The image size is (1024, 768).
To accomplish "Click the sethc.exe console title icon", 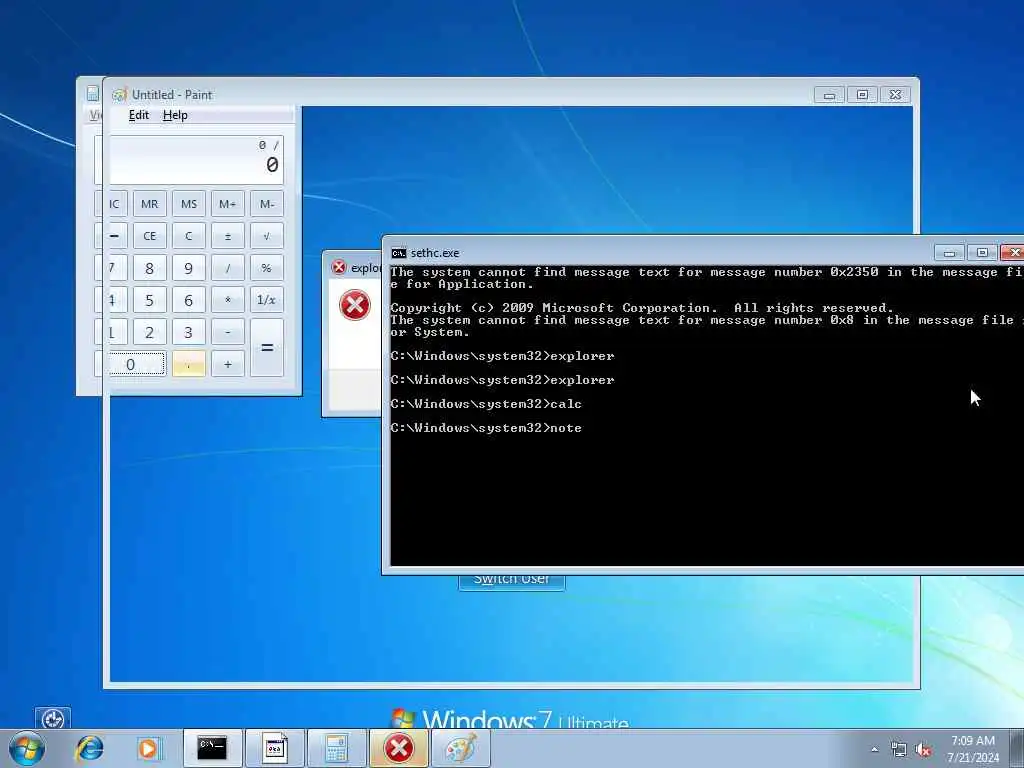I will point(398,253).
